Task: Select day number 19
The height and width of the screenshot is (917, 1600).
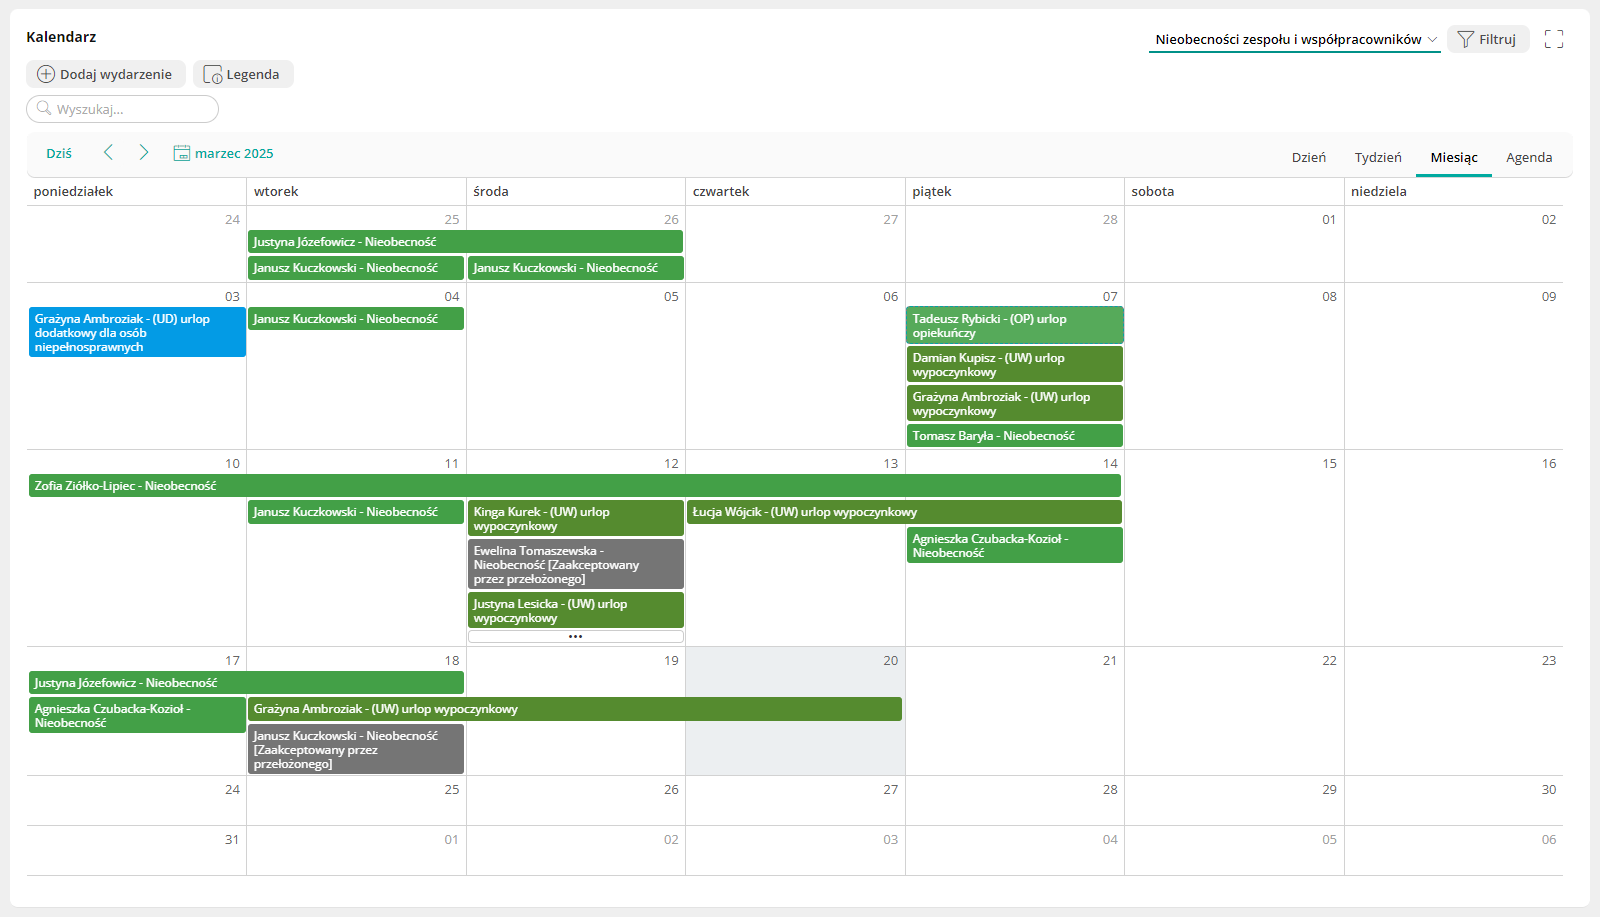Action: point(671,660)
